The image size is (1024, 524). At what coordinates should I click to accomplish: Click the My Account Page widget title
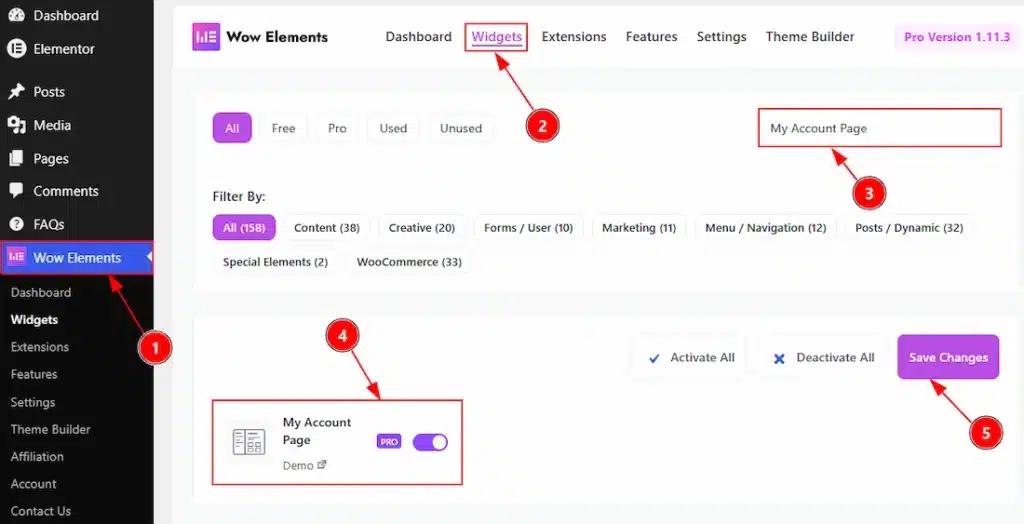point(317,431)
